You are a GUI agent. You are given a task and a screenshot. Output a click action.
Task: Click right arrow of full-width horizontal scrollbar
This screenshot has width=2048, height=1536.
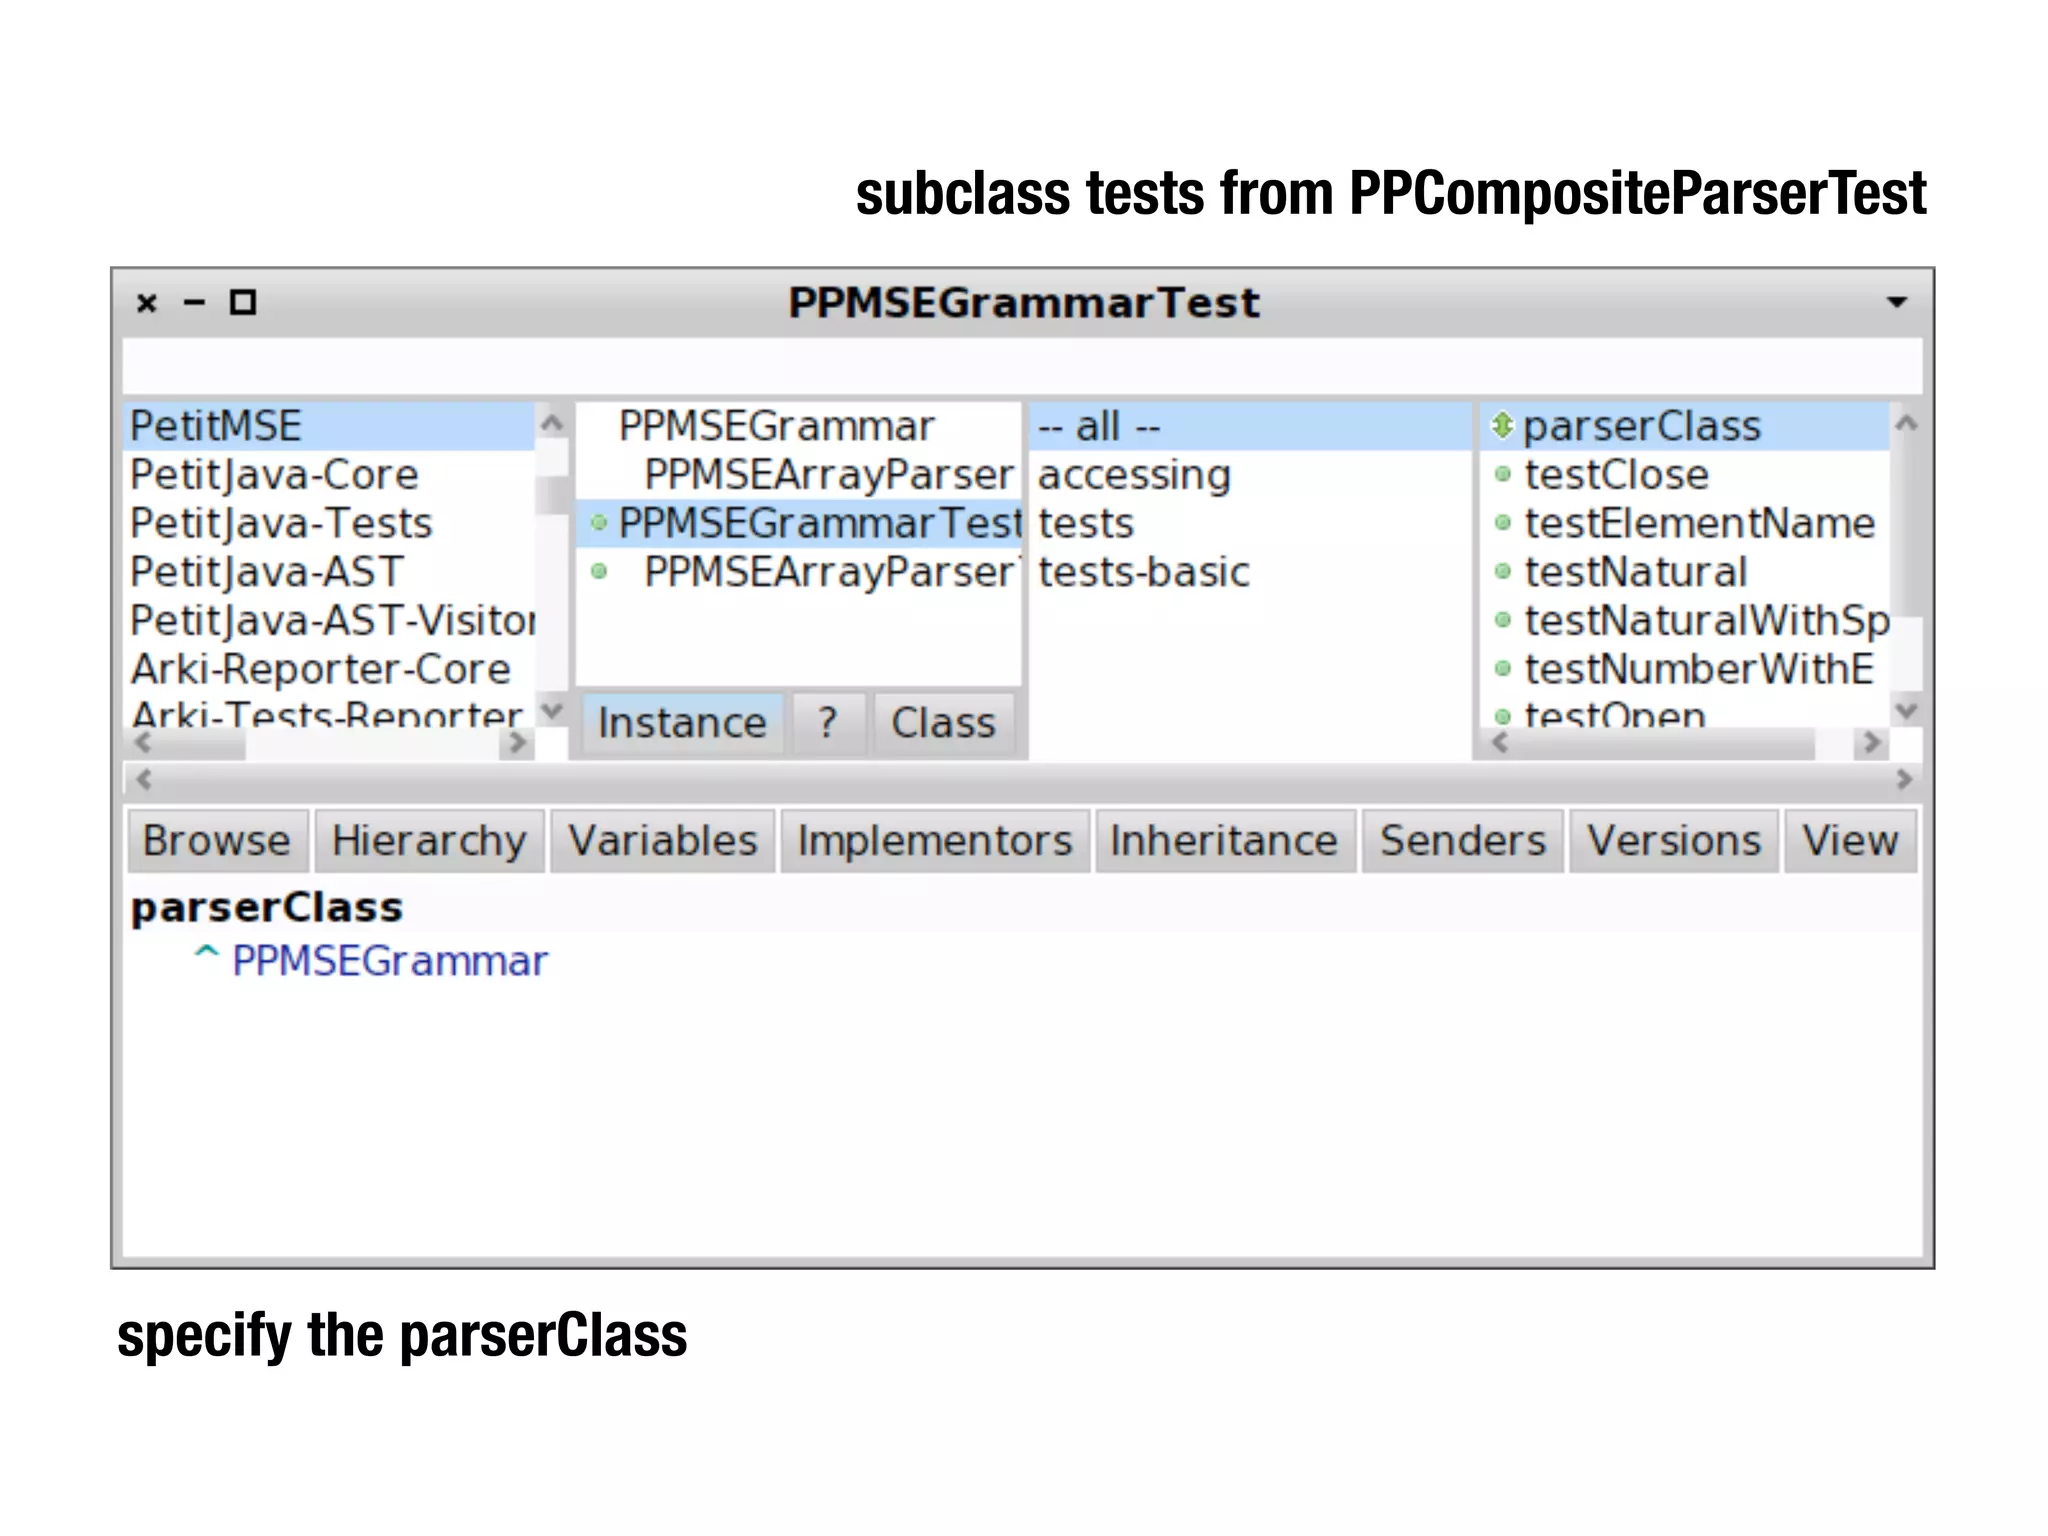pos(1904,780)
